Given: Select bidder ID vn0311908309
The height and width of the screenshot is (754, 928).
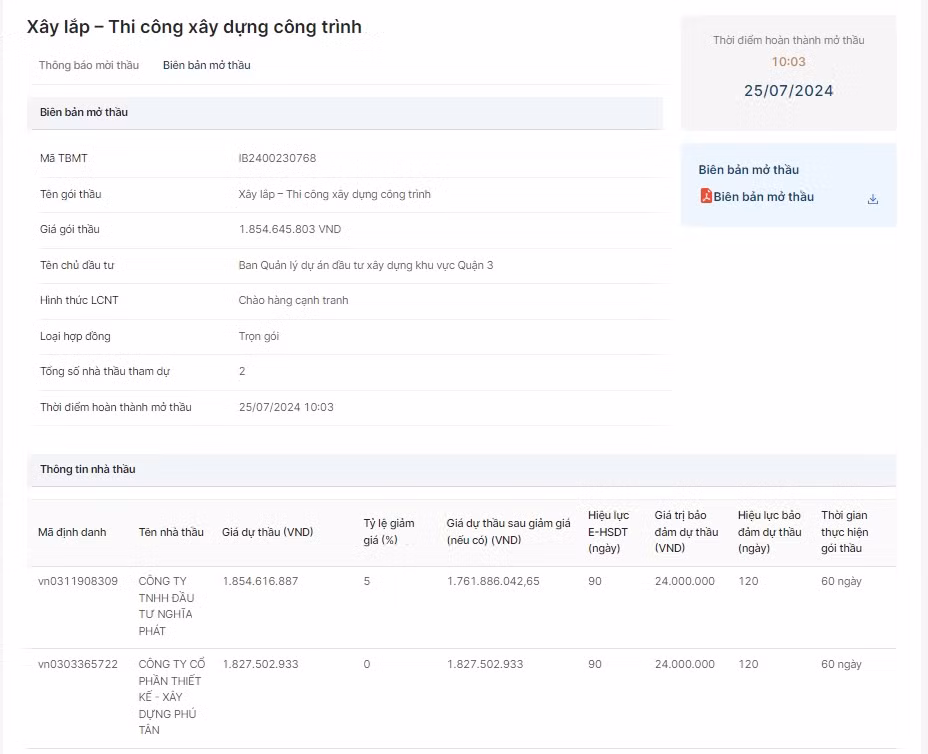Looking at the screenshot, I should (78, 581).
